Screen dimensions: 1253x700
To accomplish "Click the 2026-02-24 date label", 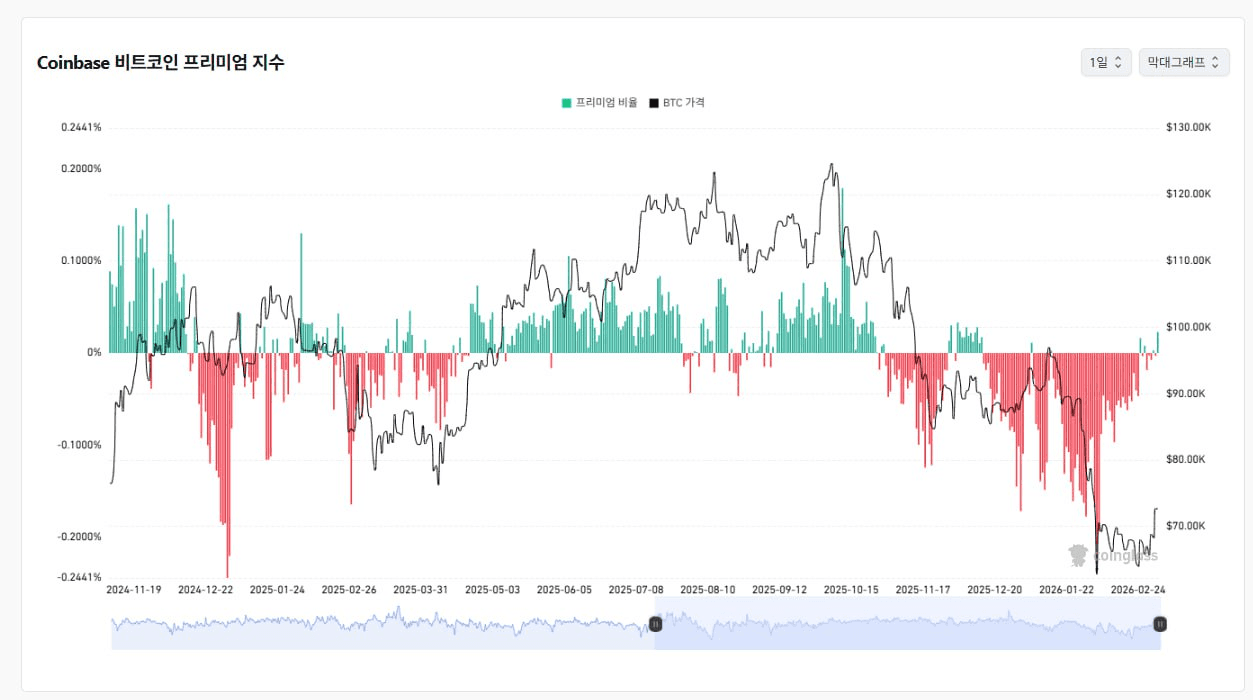I will (x=1138, y=590).
